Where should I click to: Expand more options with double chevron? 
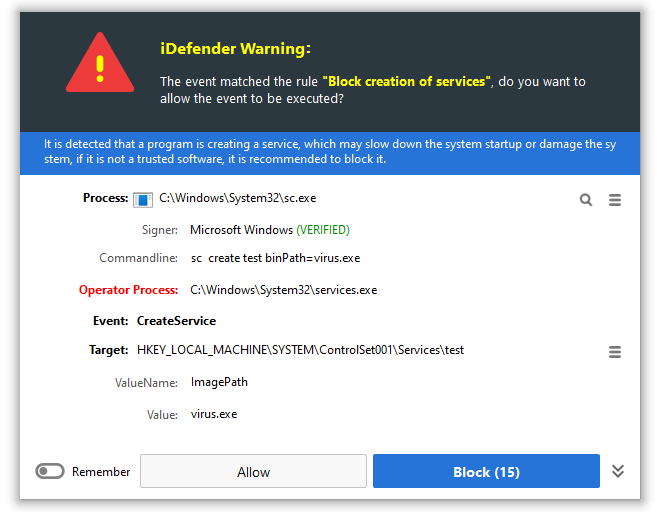coord(618,472)
